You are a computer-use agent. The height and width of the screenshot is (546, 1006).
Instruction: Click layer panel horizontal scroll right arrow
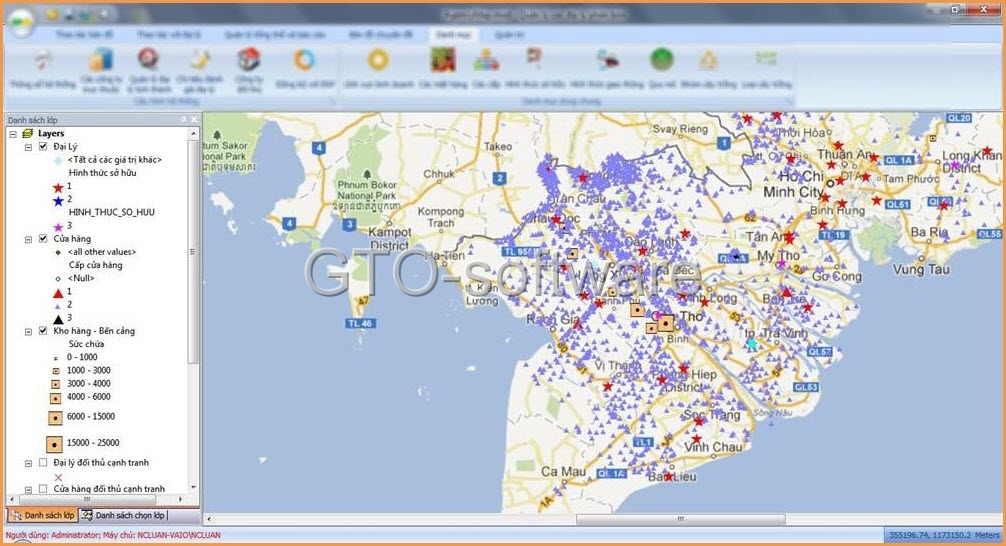click(180, 499)
